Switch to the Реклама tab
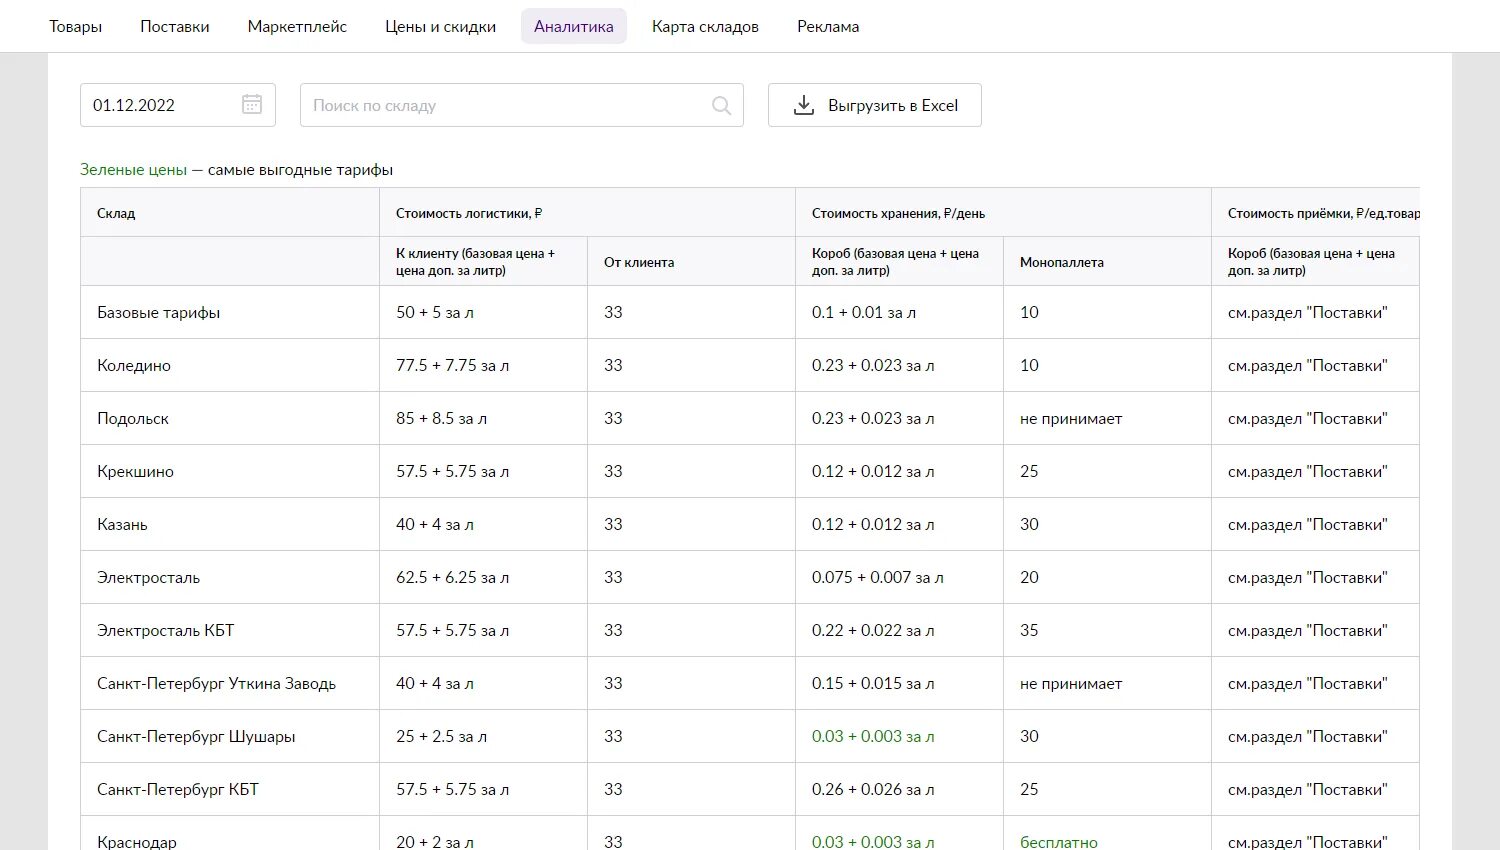The image size is (1500, 850). tap(828, 27)
